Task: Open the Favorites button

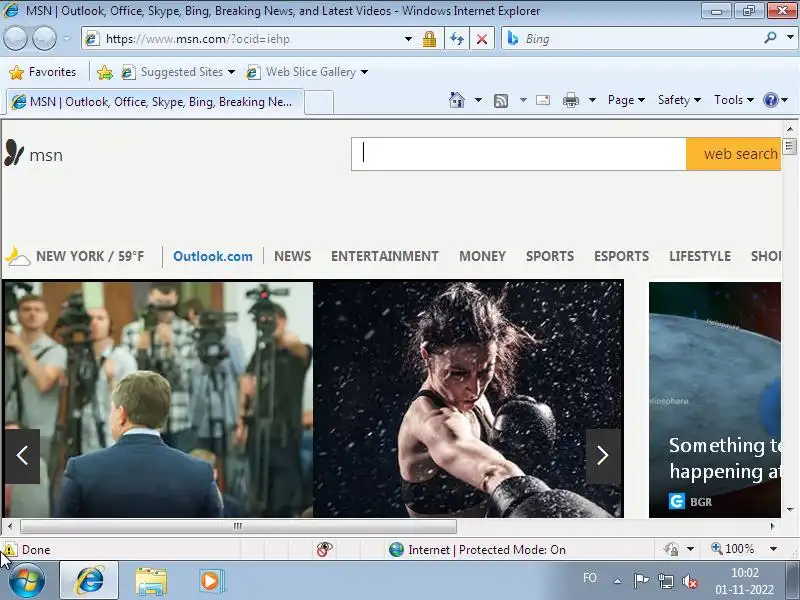Action: pyautogui.click(x=42, y=72)
